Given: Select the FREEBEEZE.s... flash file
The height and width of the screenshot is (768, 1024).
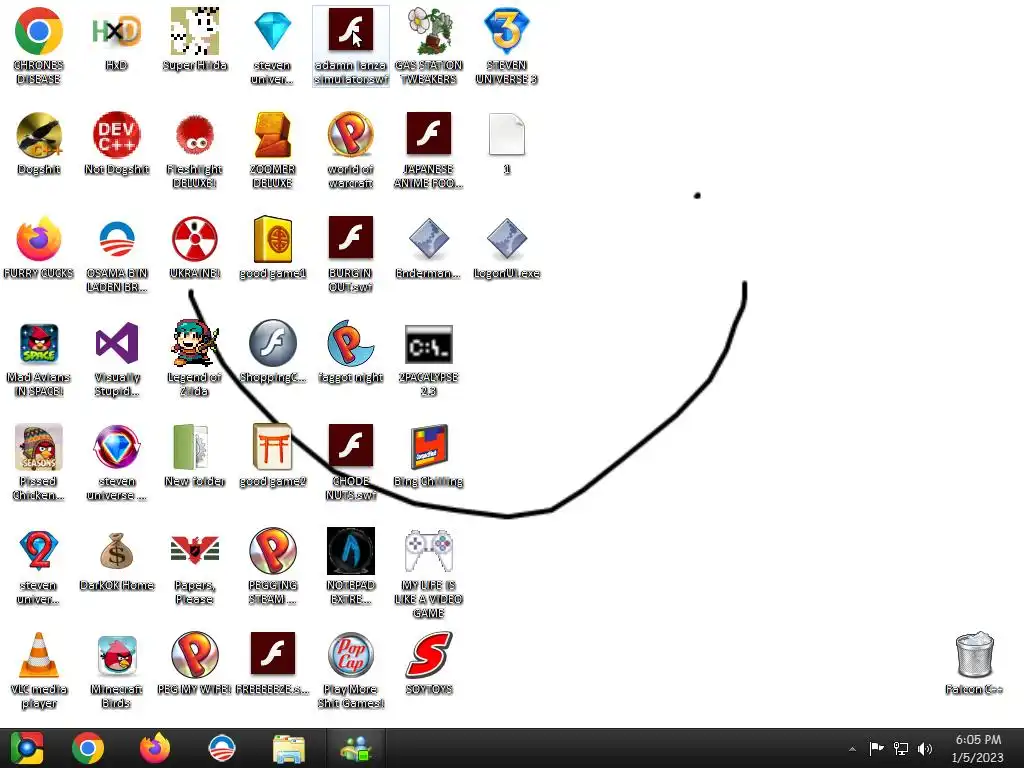Looking at the screenshot, I should [272, 654].
